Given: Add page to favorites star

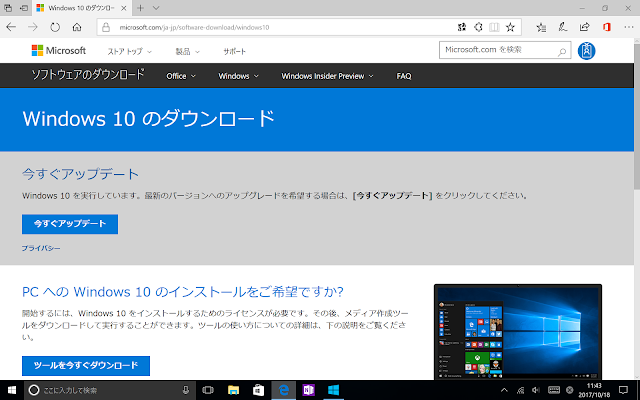Looking at the screenshot, I should pyautogui.click(x=510, y=27).
